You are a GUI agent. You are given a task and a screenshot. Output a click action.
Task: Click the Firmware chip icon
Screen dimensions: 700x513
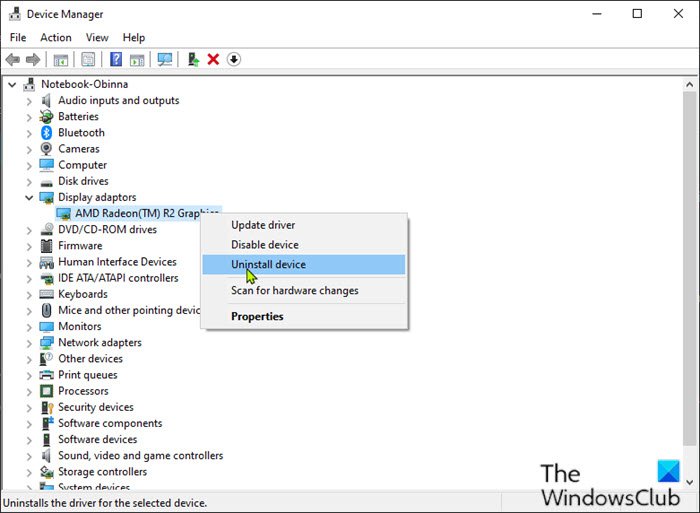(x=46, y=246)
